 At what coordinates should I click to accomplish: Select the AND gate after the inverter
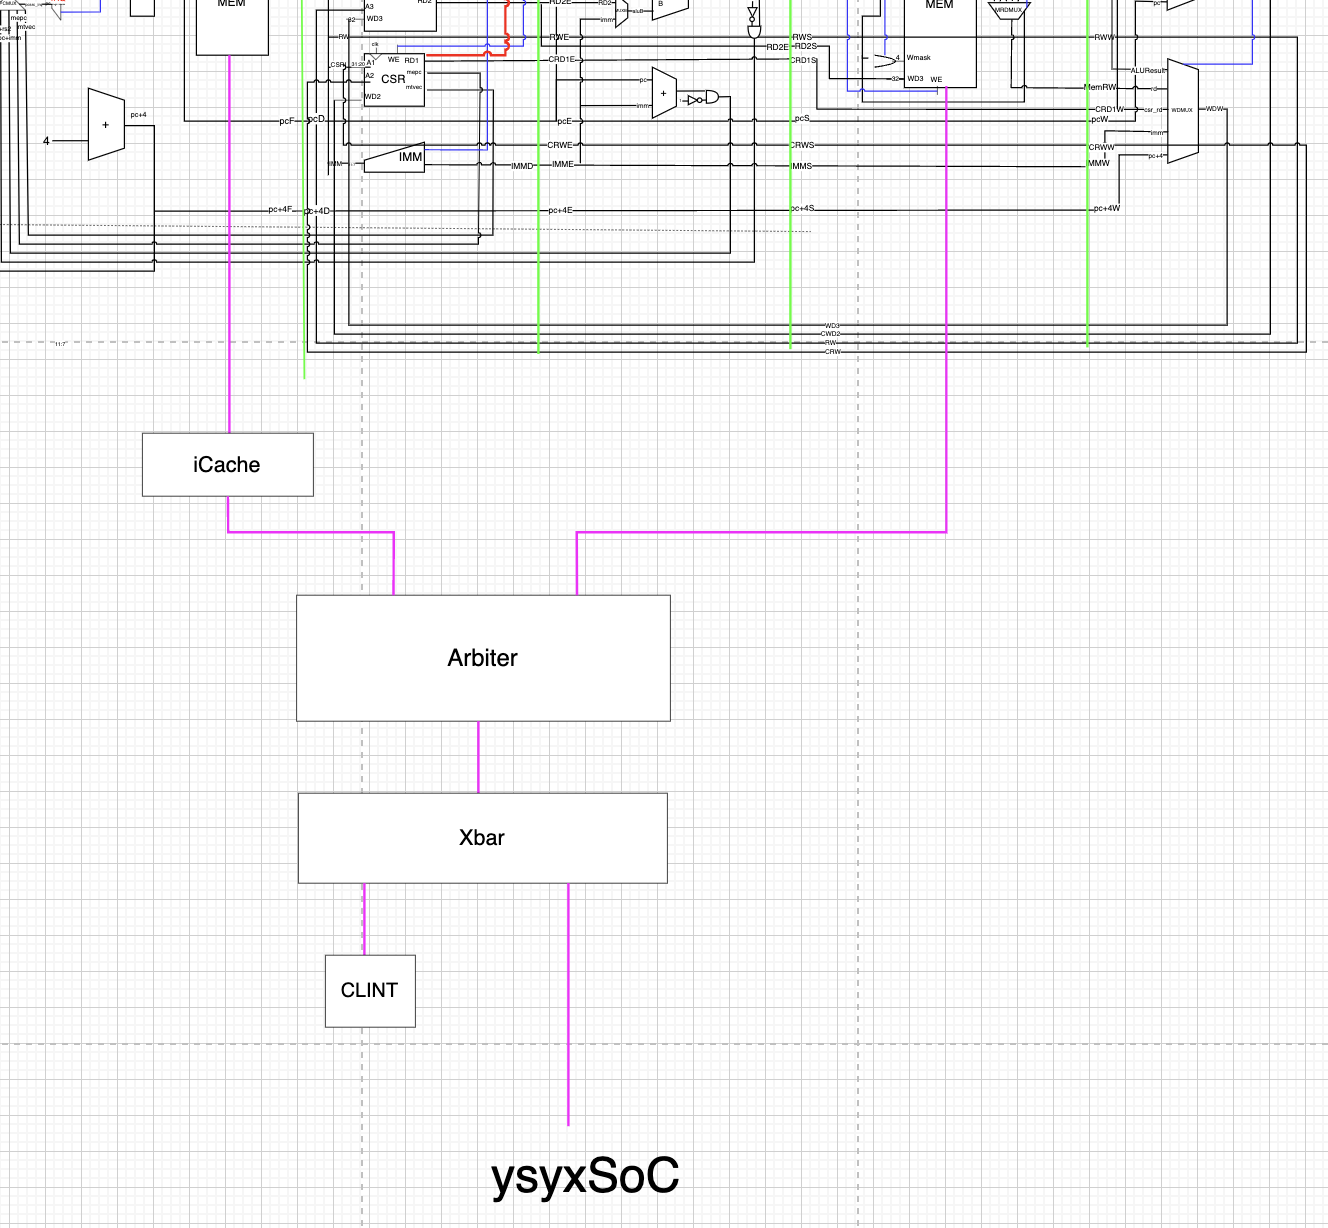pos(711,98)
